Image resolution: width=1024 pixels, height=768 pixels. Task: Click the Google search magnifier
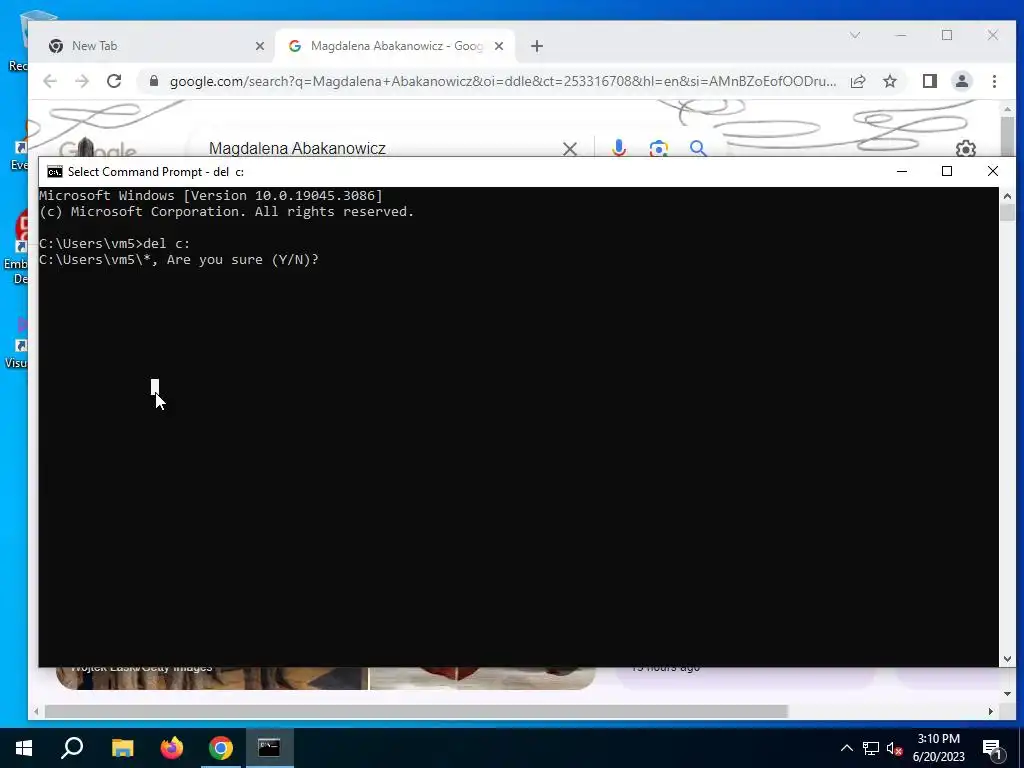pyautogui.click(x=698, y=148)
